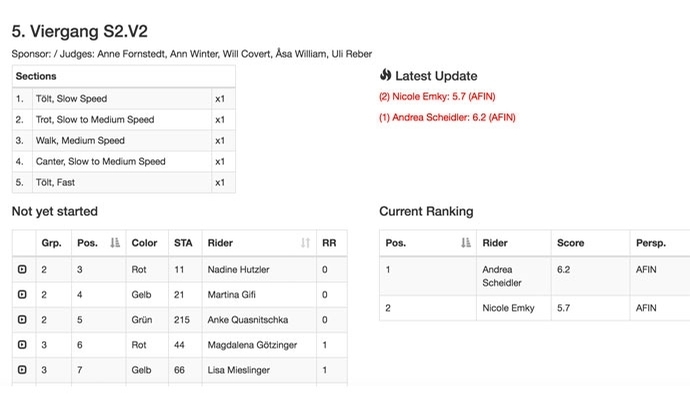Select Trot, Slow to Medium Speed section

(124, 120)
